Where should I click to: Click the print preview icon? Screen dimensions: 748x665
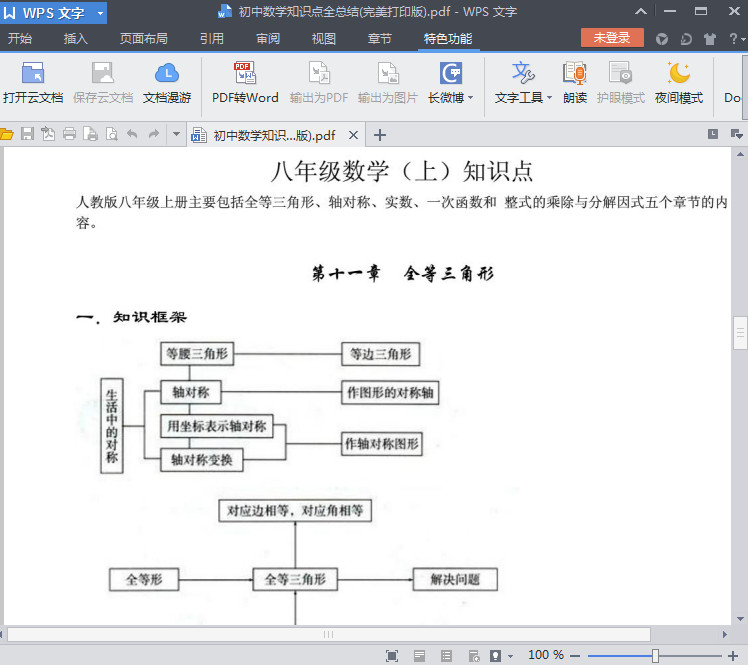tap(112, 135)
